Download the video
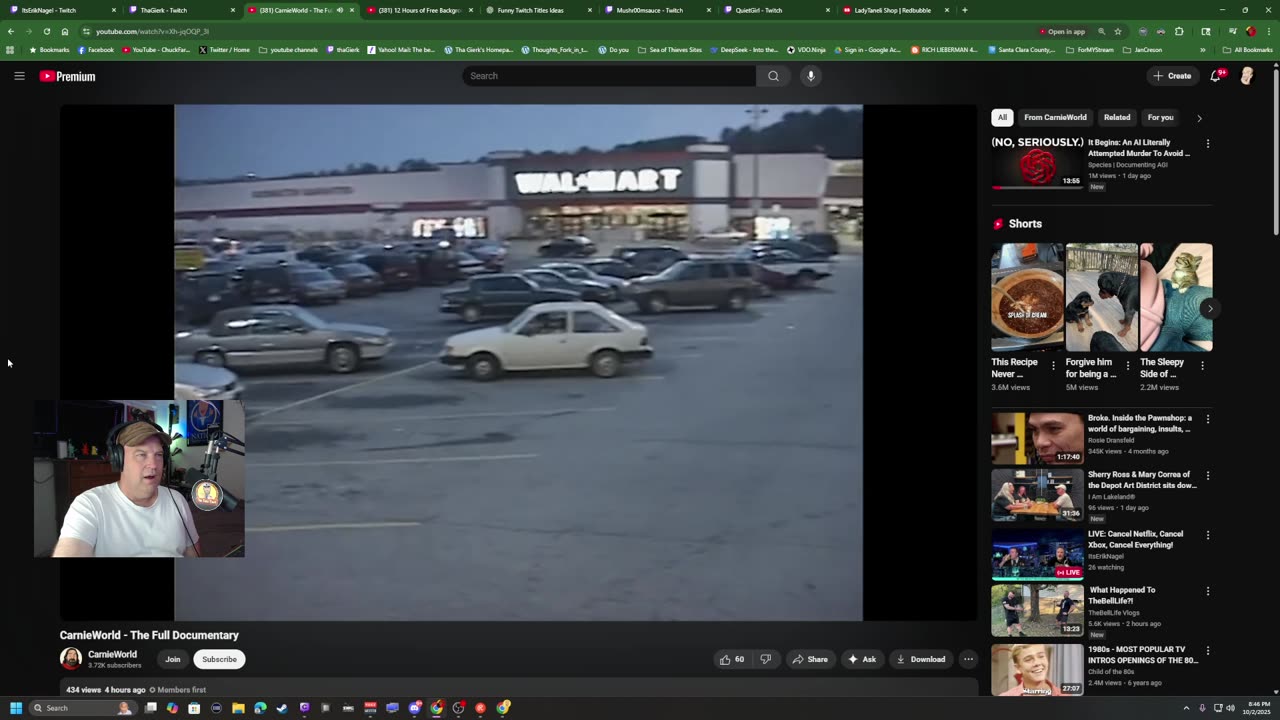 click(x=920, y=659)
